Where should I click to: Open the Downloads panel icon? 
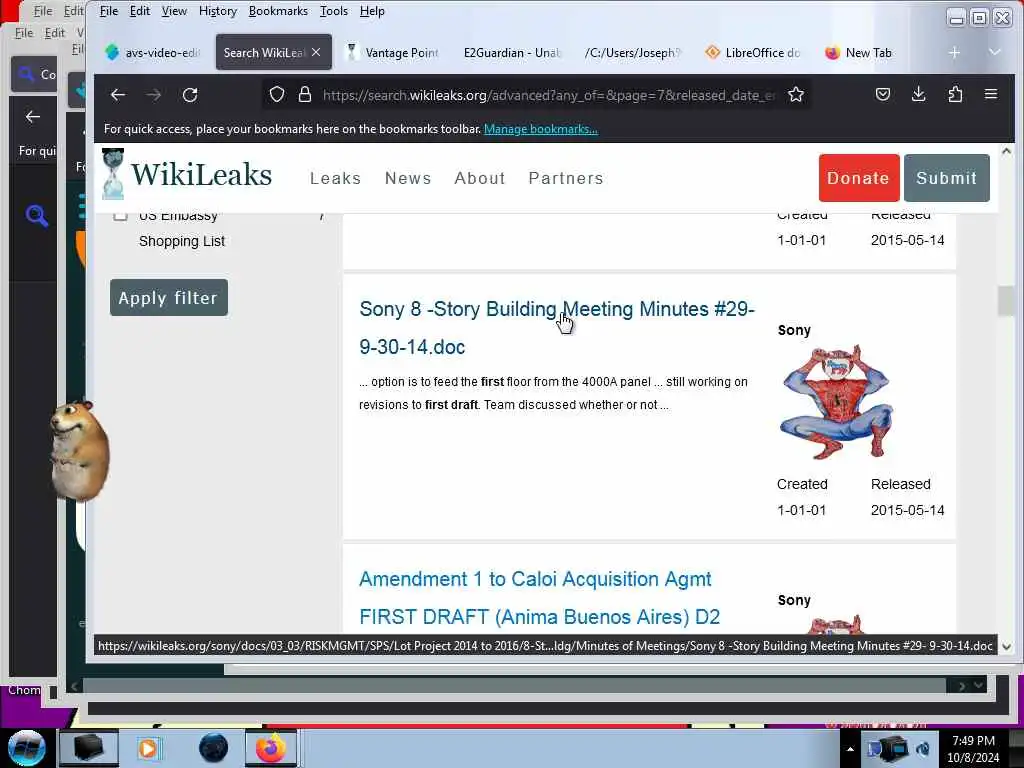pyautogui.click(x=918, y=95)
